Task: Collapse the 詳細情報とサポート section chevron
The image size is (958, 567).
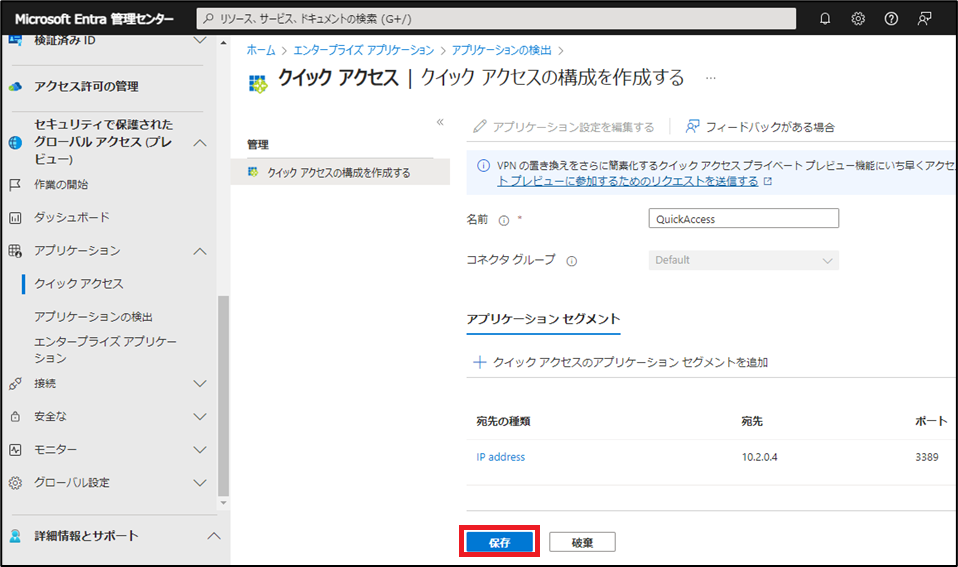Action: pos(213,536)
